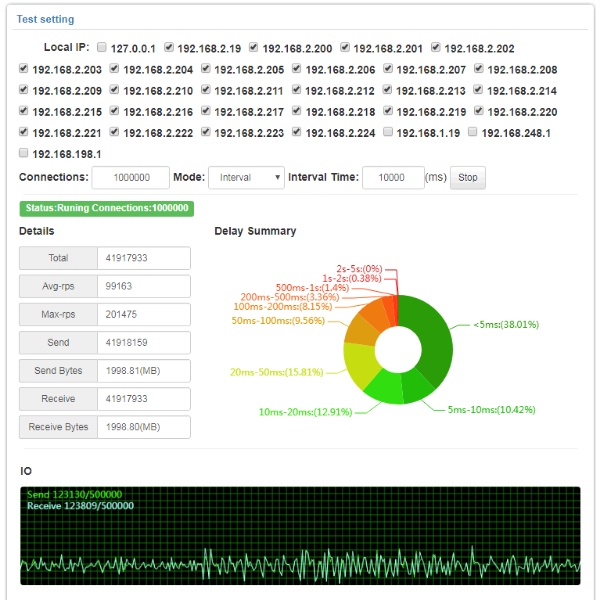Screen dimensions: 600x600
Task: Click the 500ms-1s:(1.4%) chart label
Action: point(312,287)
